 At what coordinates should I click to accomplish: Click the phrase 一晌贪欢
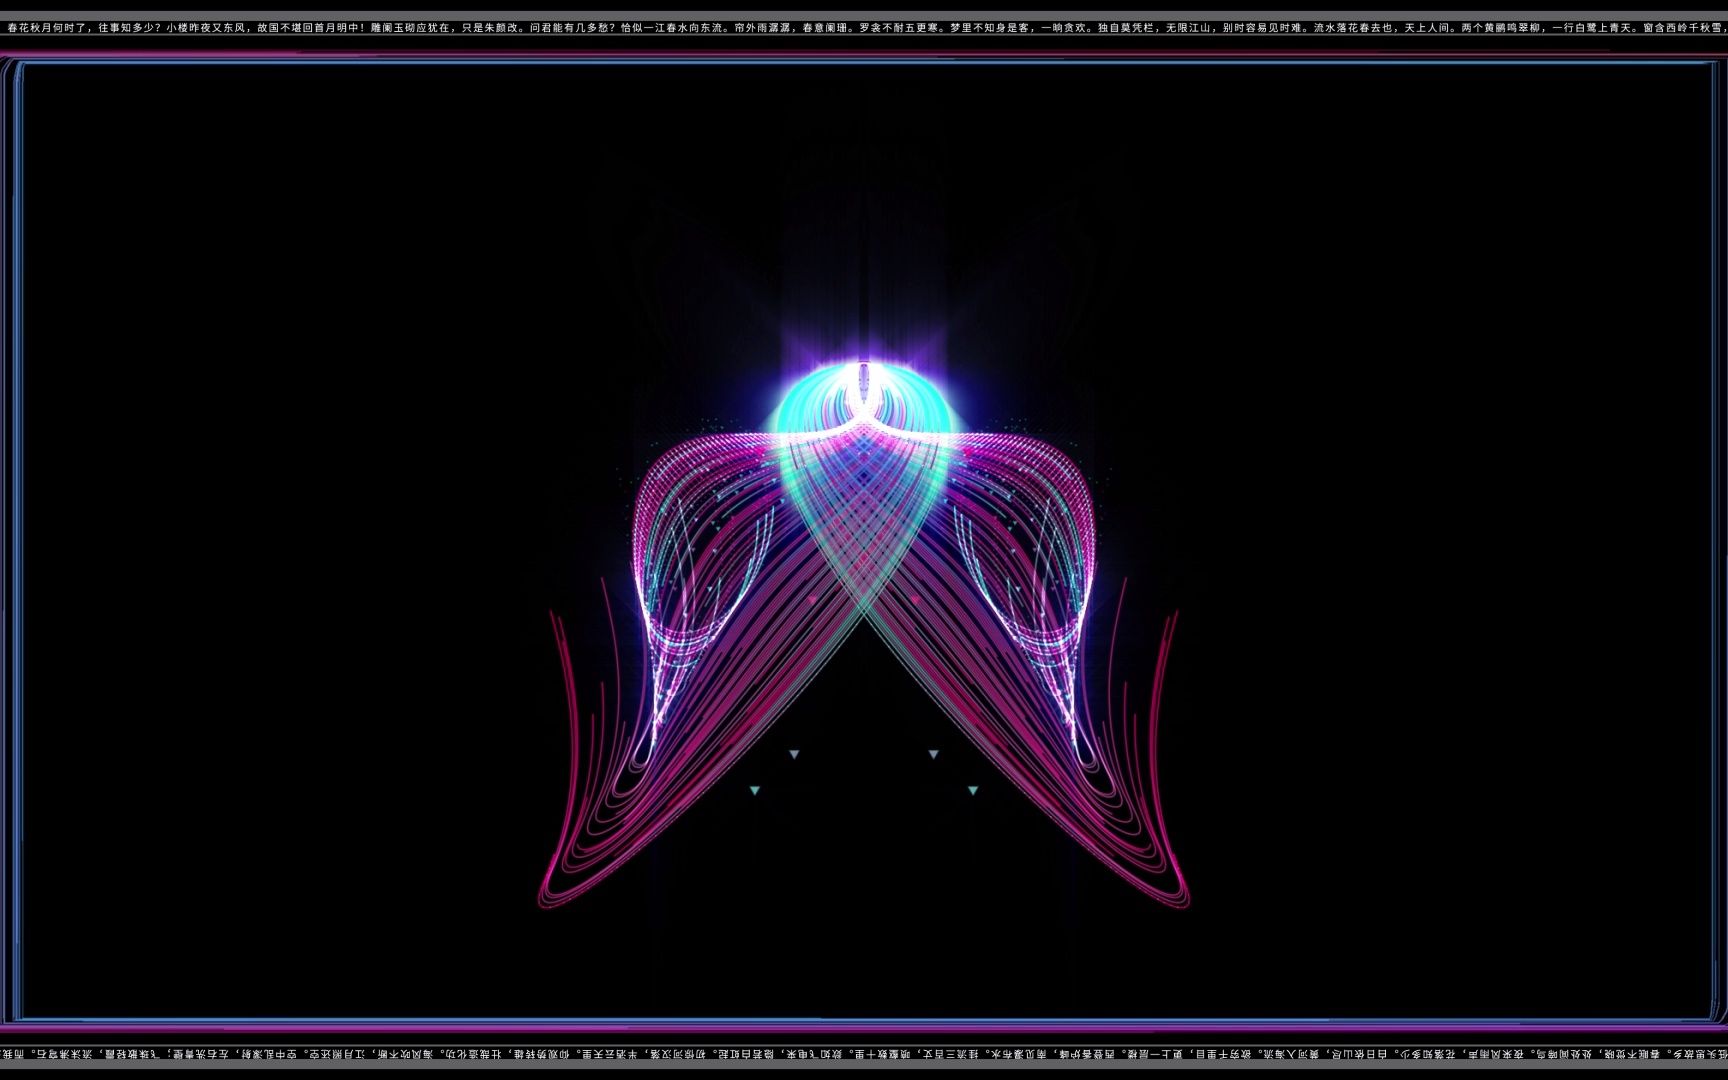(1063, 28)
